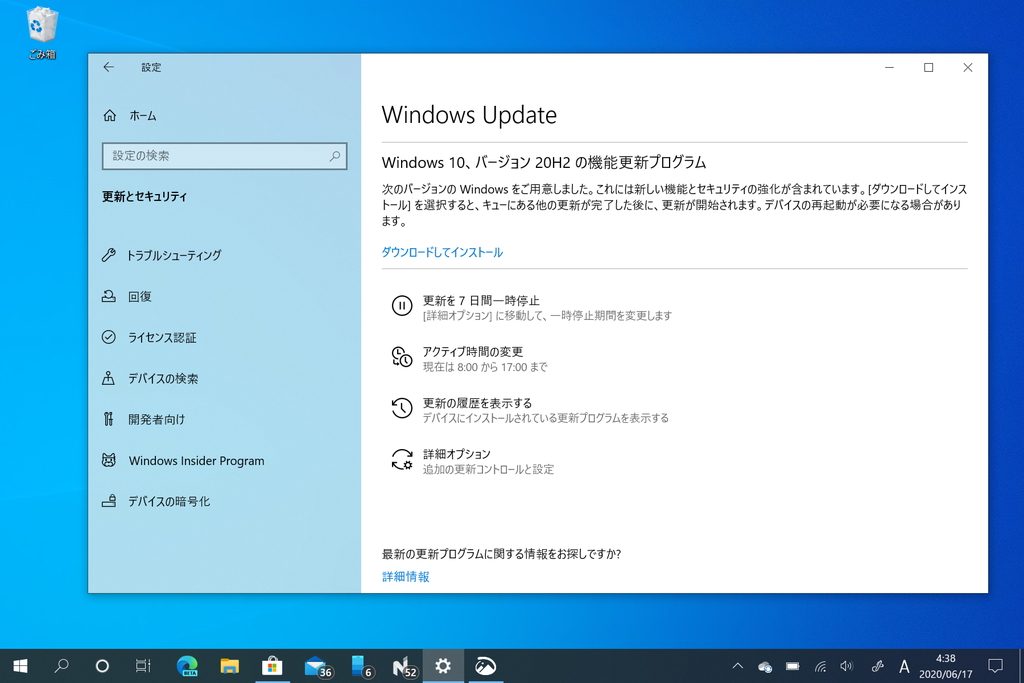Switch to the 回復 section
1024x683 pixels.
110,296
